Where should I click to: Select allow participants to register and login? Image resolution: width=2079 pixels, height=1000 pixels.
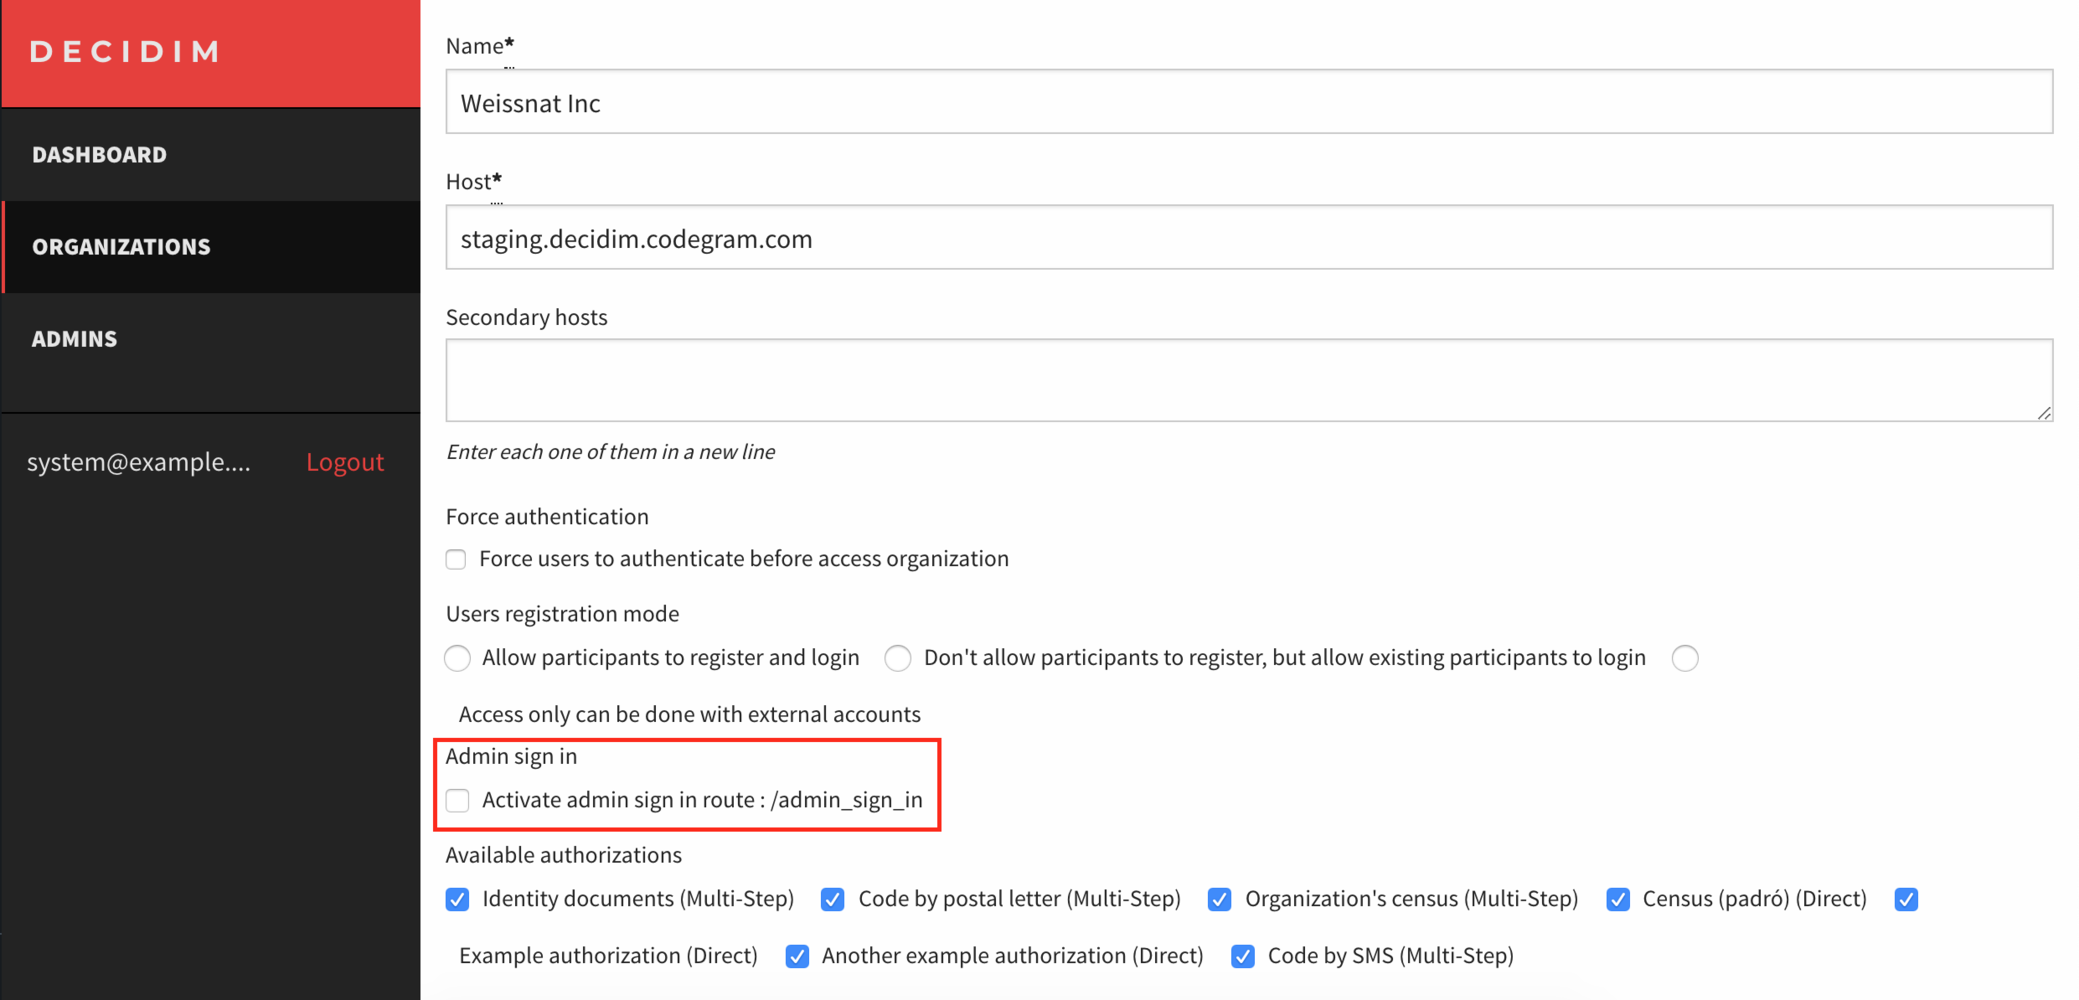457,658
